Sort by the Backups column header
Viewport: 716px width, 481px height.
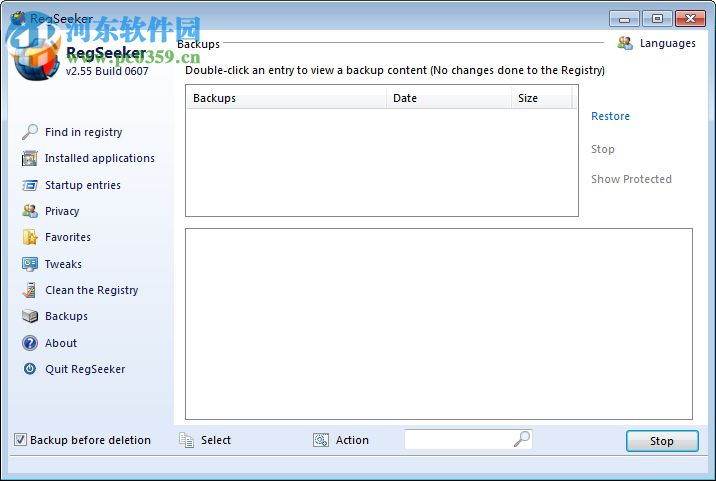point(286,98)
